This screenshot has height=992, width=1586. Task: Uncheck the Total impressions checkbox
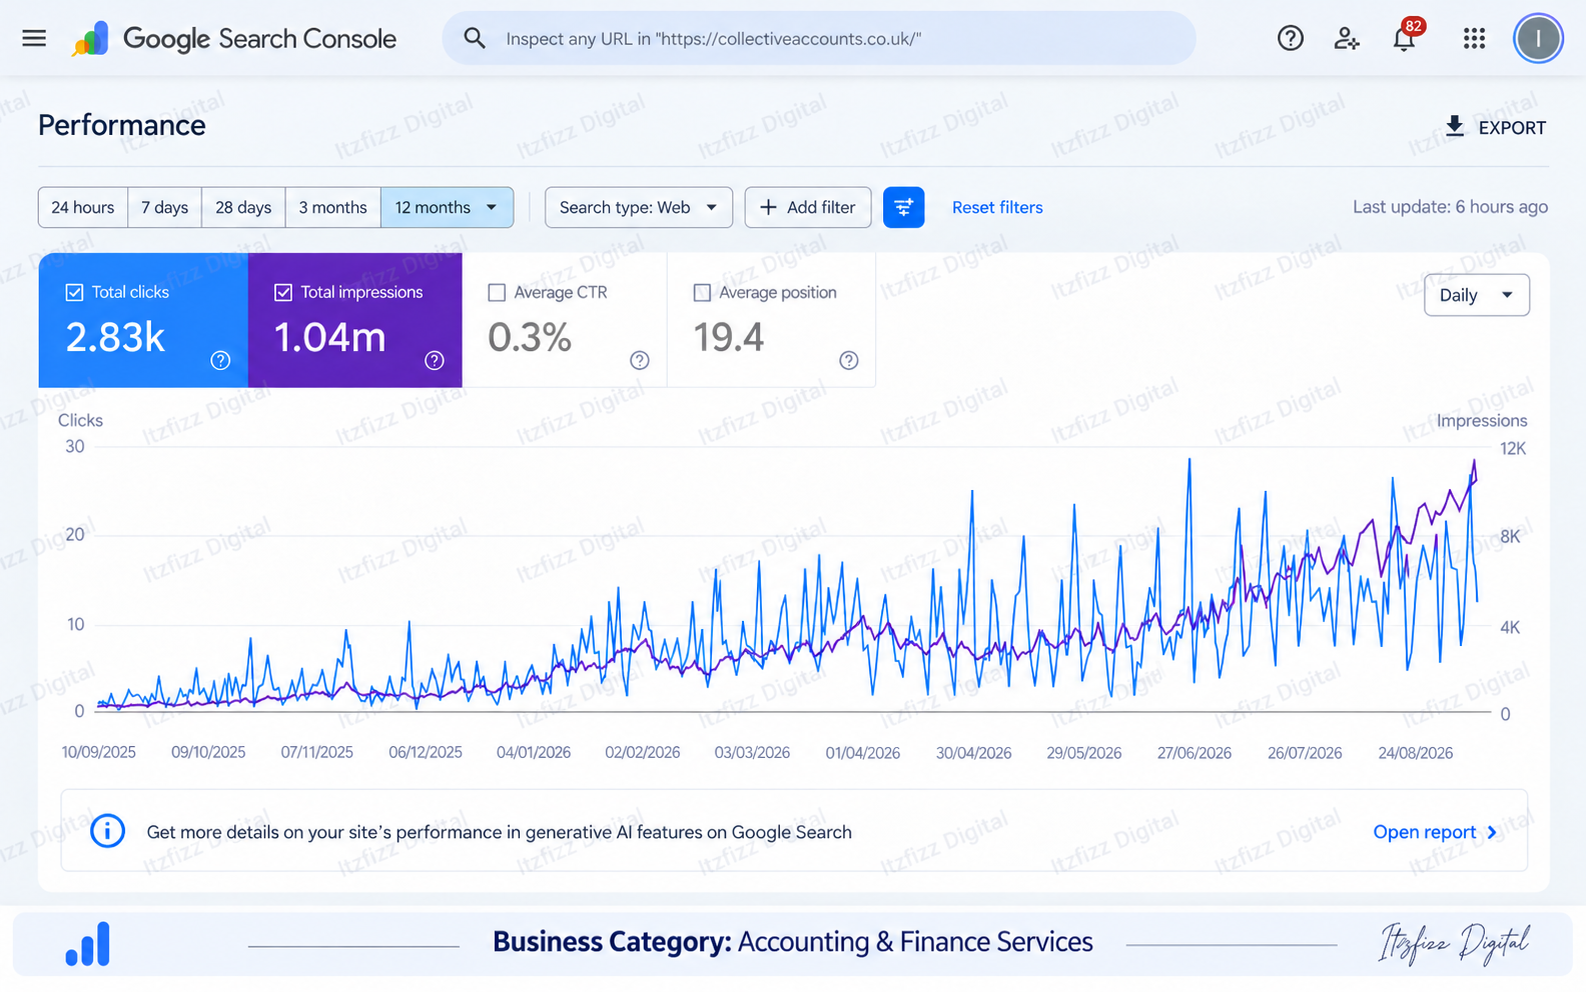coord(283,292)
